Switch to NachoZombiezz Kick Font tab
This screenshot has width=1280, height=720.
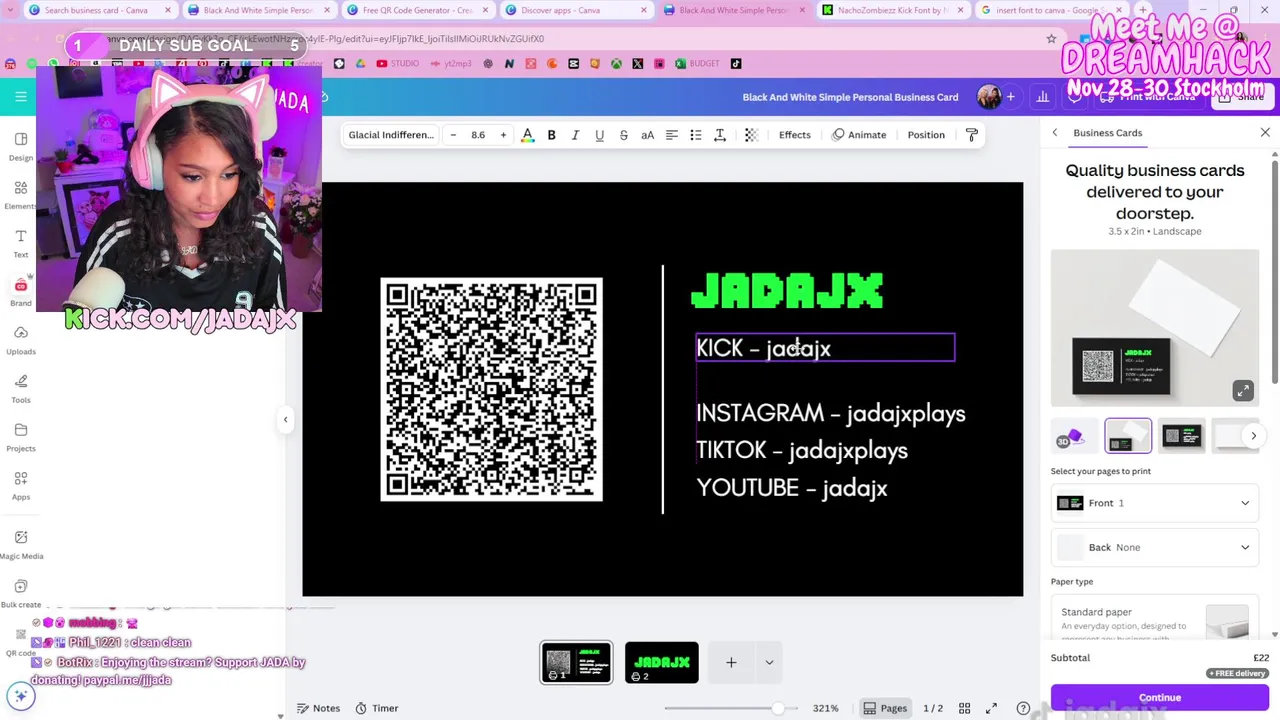tap(891, 10)
